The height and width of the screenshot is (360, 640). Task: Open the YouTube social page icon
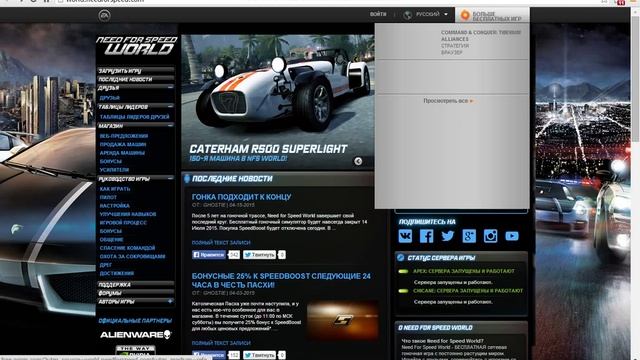pyautogui.click(x=512, y=236)
